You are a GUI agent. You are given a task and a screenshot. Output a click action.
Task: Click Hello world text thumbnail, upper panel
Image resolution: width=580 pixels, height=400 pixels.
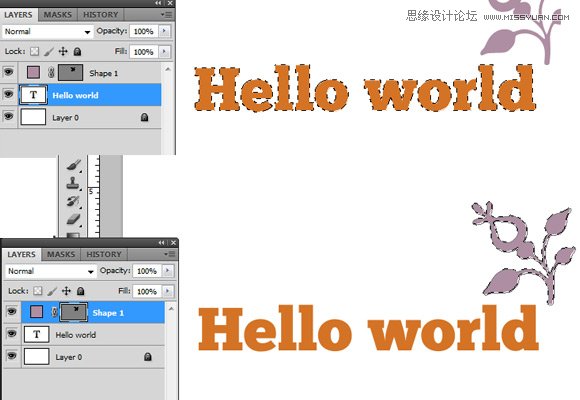[33, 95]
